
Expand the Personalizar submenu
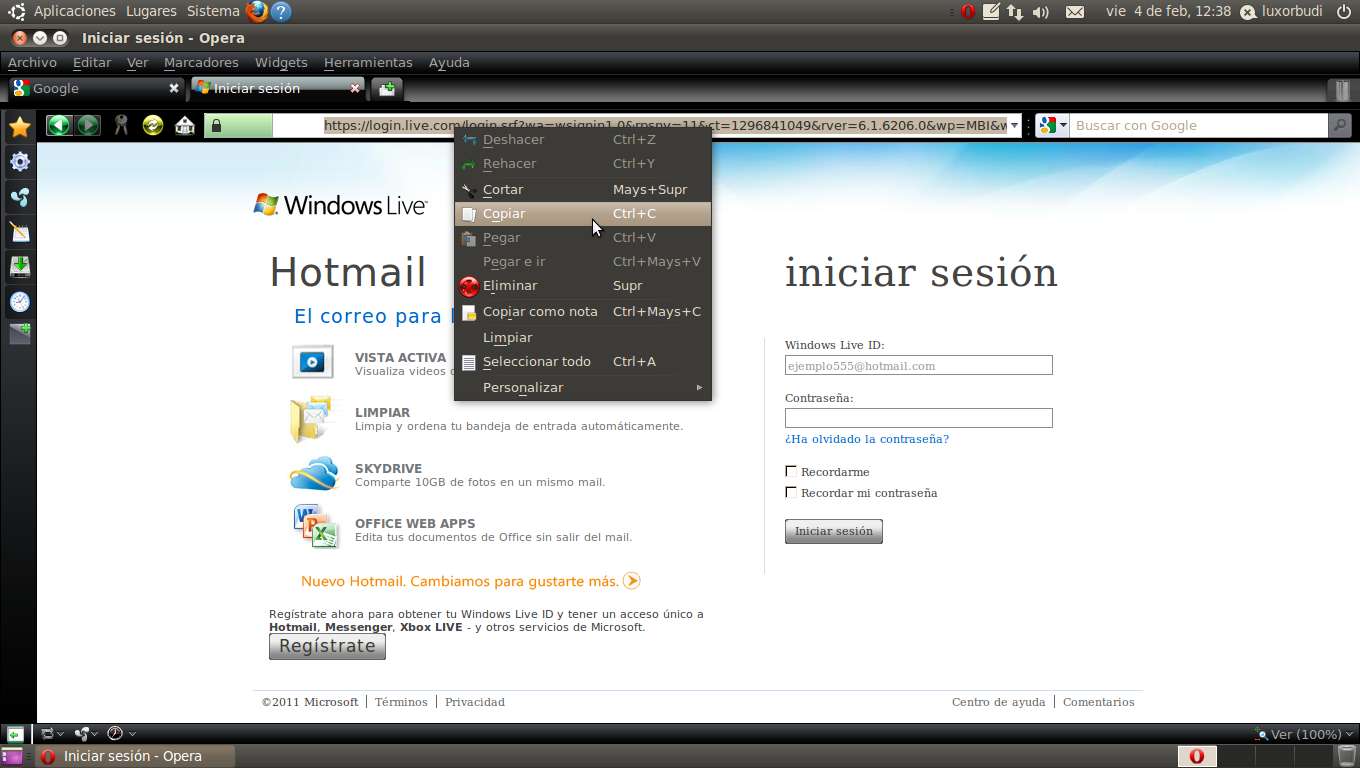[x=583, y=387]
